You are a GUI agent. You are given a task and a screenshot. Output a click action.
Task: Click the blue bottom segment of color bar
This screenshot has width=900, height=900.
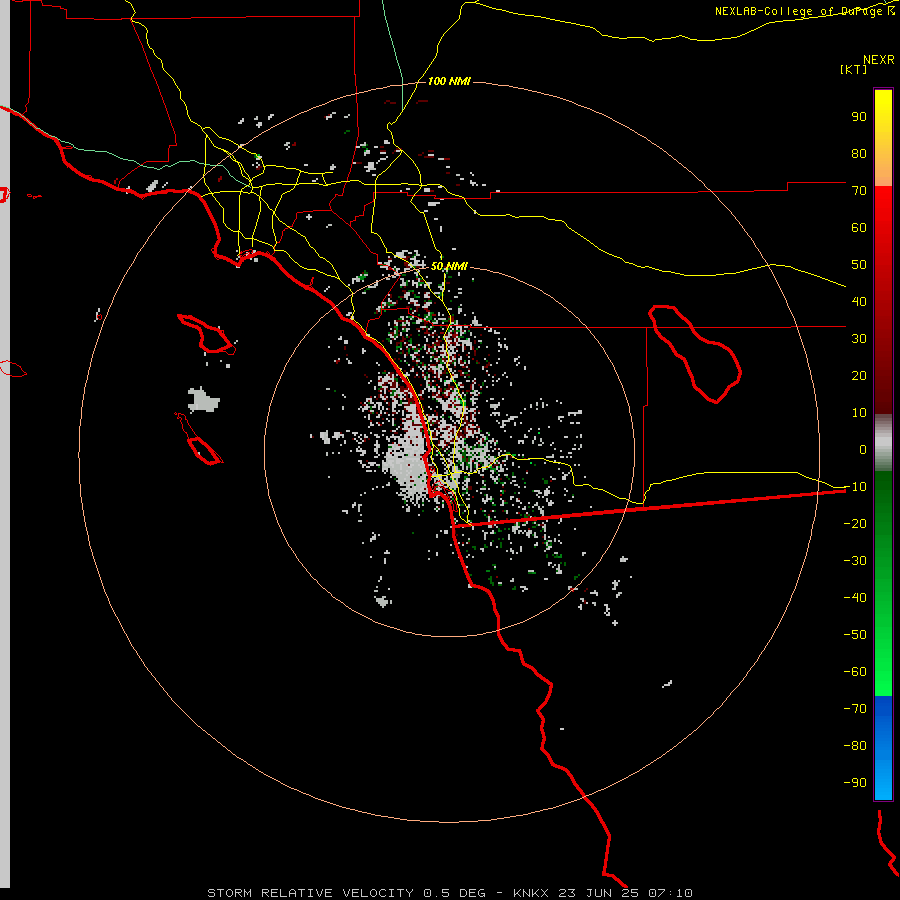click(883, 748)
